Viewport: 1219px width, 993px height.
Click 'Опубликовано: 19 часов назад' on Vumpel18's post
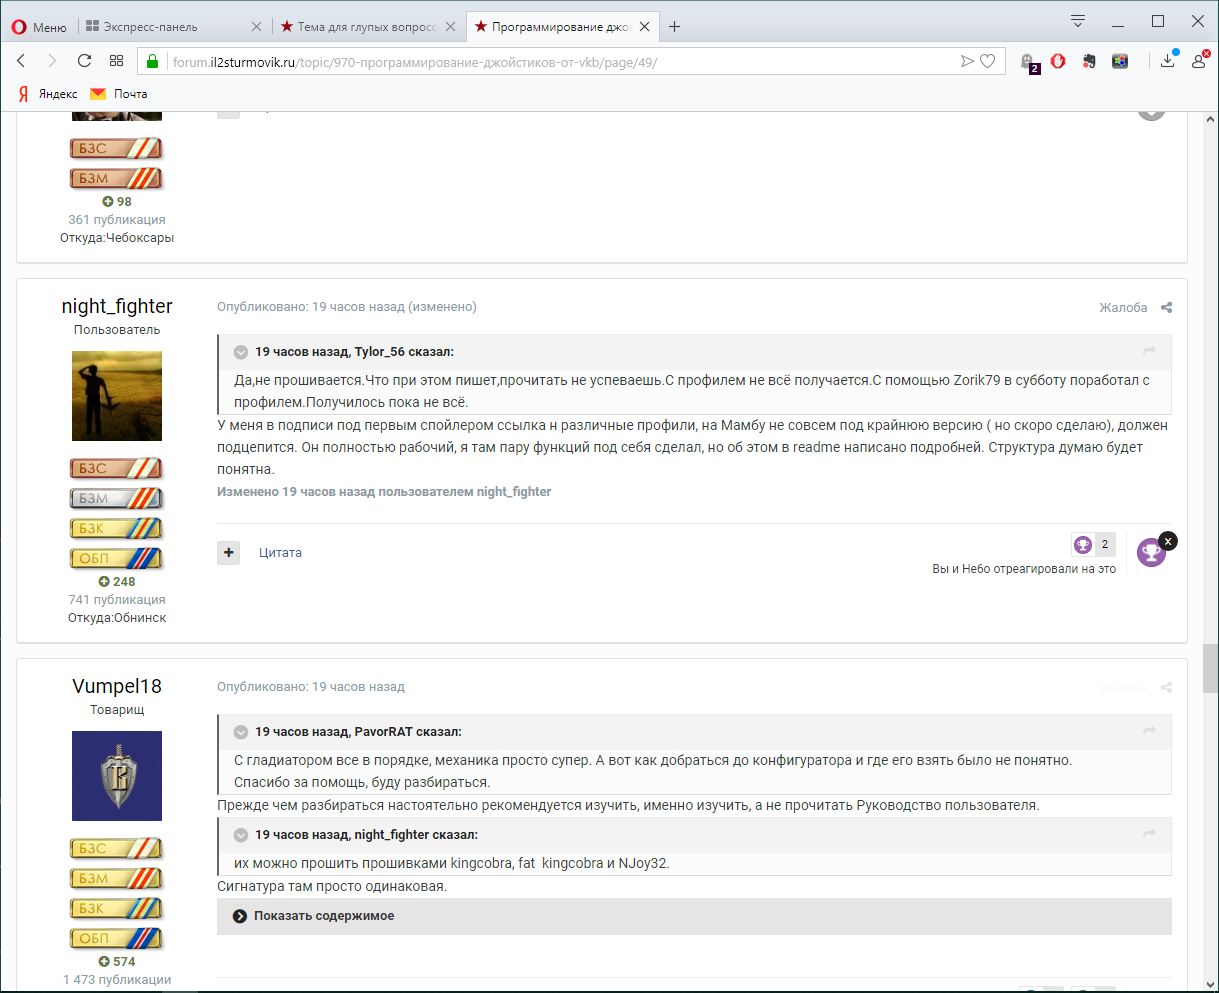tap(311, 687)
